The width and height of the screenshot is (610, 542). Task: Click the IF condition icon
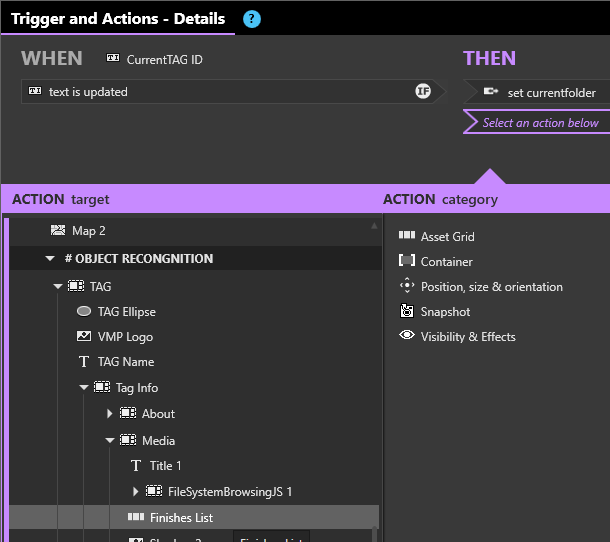point(423,91)
